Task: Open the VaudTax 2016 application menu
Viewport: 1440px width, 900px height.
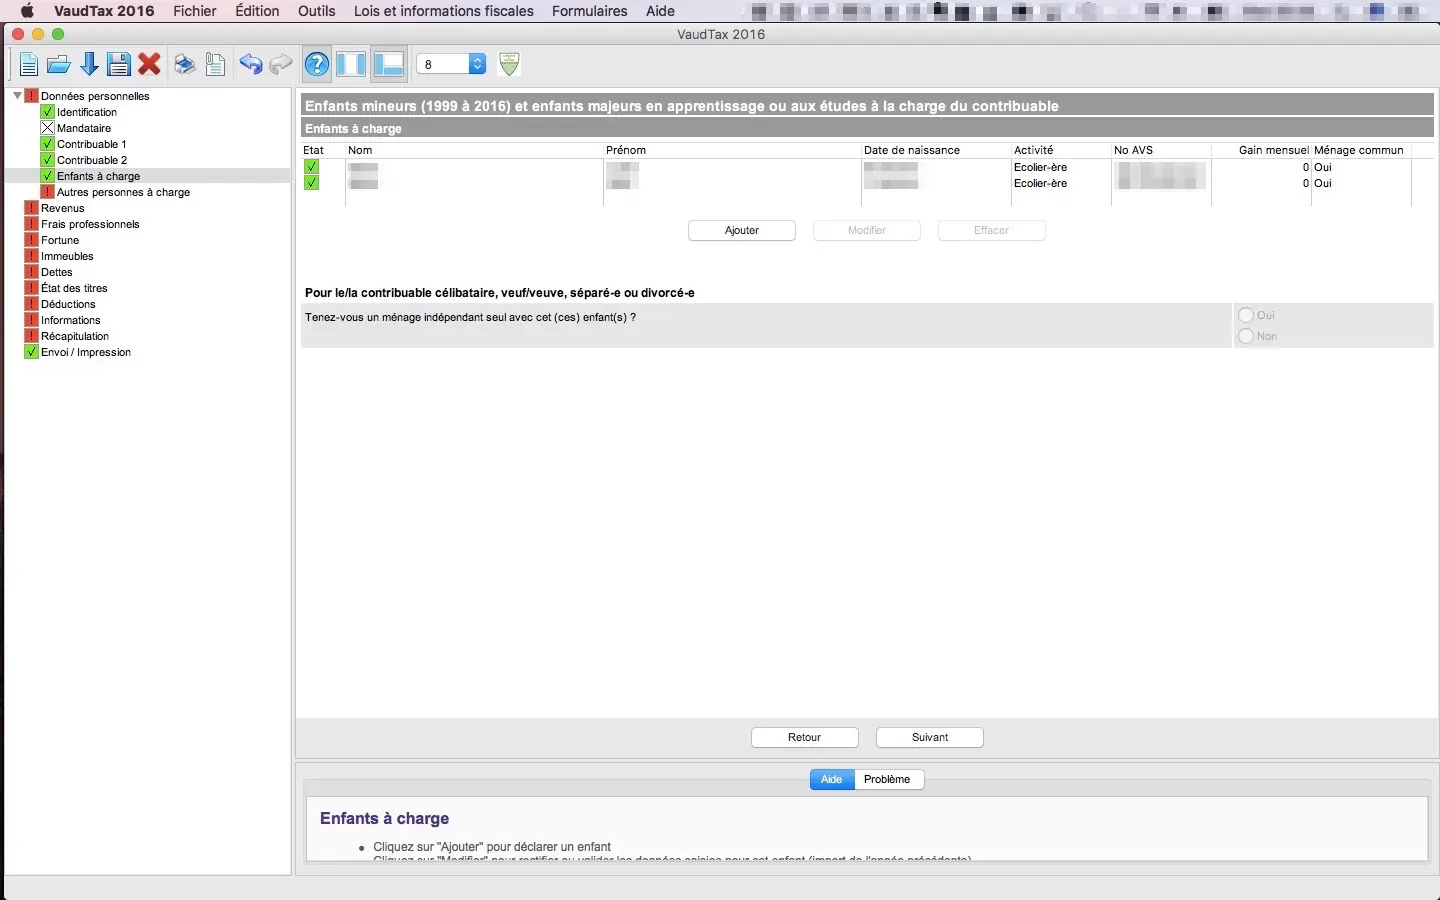Action: pos(104,11)
